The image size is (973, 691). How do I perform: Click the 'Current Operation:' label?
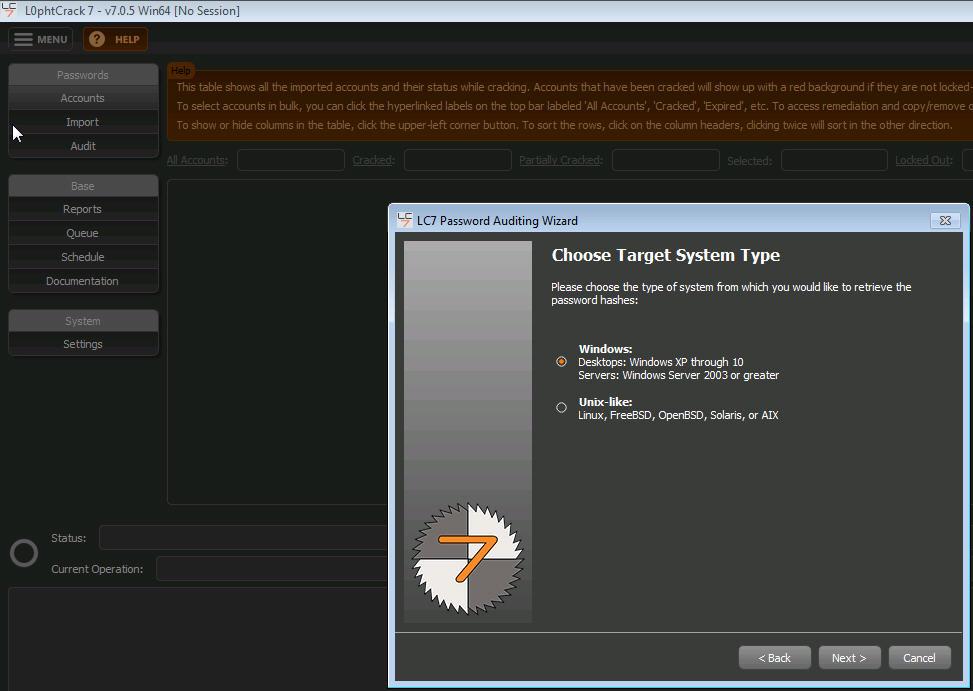coord(97,569)
